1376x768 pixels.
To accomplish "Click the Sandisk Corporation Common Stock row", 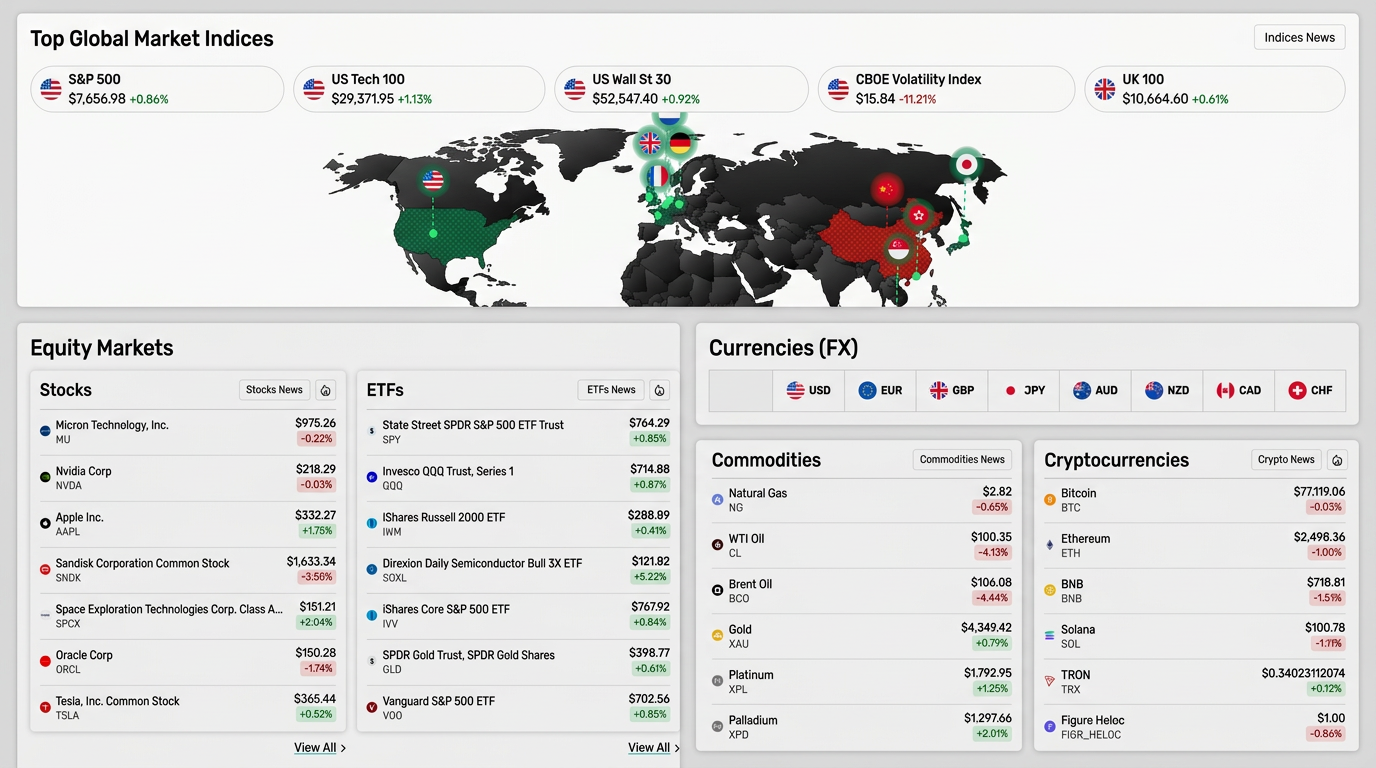I will [x=188, y=570].
